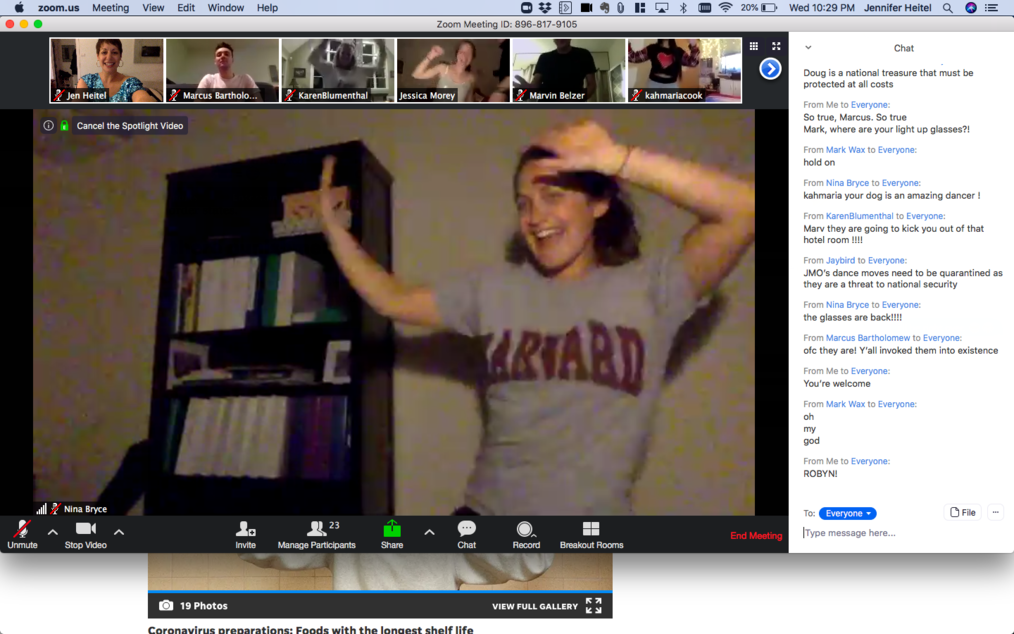Image resolution: width=1014 pixels, height=634 pixels.
Task: Toggle the Chat panel from toolbar
Action: 466,534
